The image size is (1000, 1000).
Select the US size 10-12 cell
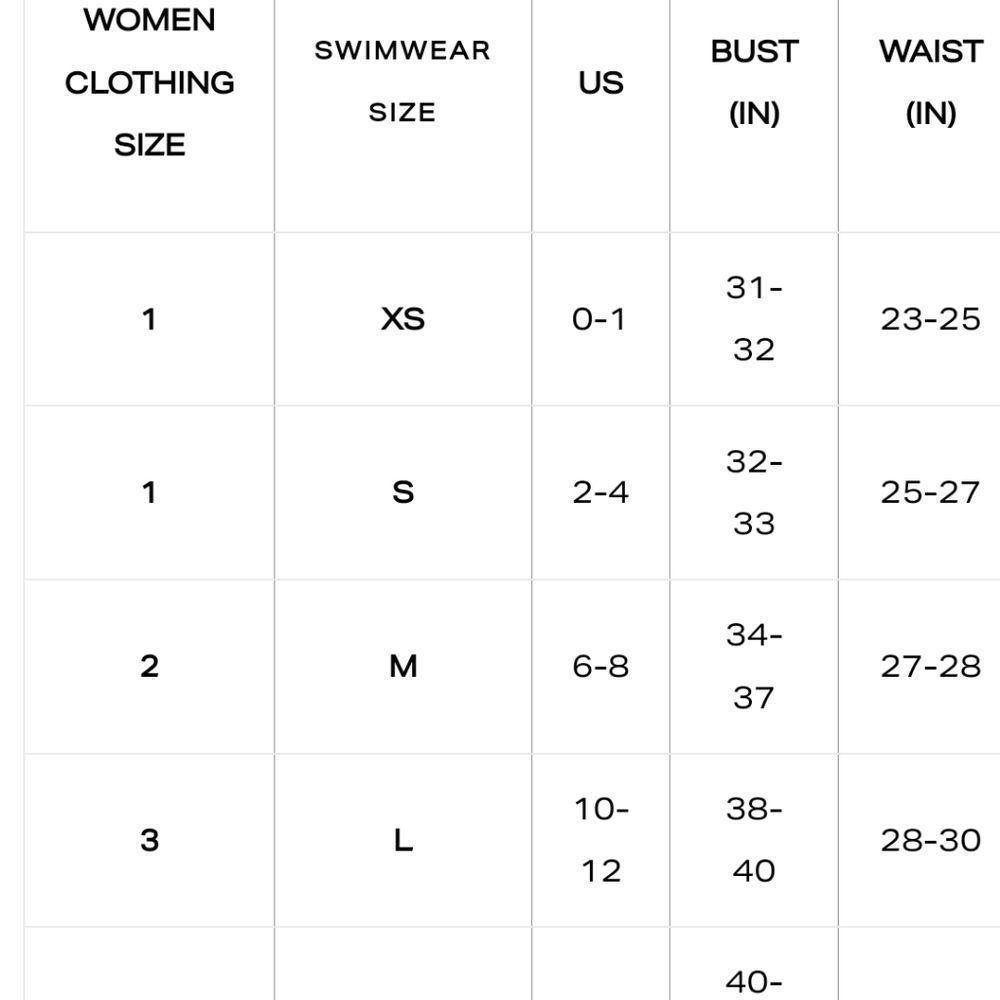click(600, 840)
